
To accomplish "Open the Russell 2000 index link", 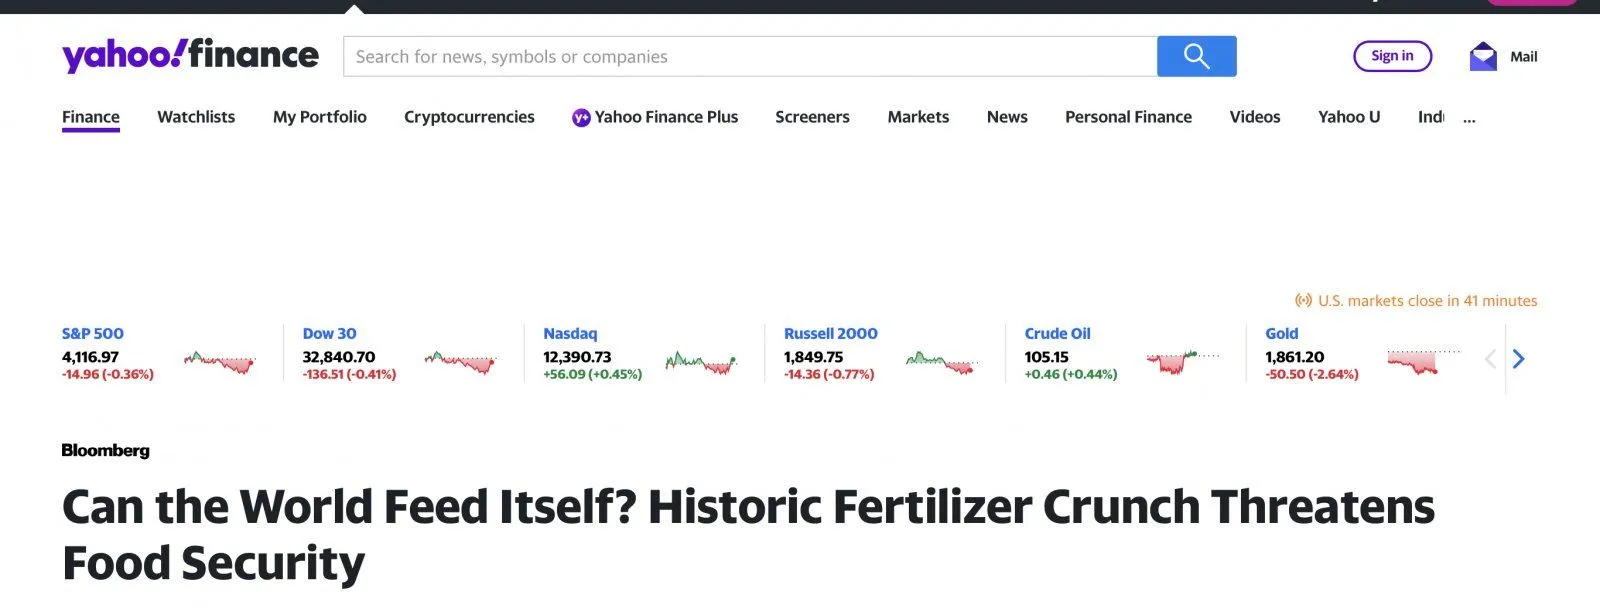I will coord(830,334).
